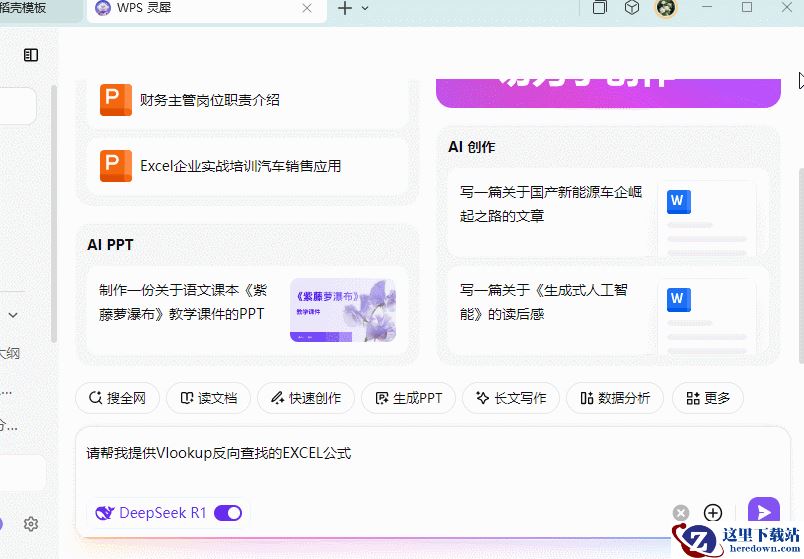The width and height of the screenshot is (804, 559).
Task: Click the W document icon for 读后感 card
Action: coord(678,300)
